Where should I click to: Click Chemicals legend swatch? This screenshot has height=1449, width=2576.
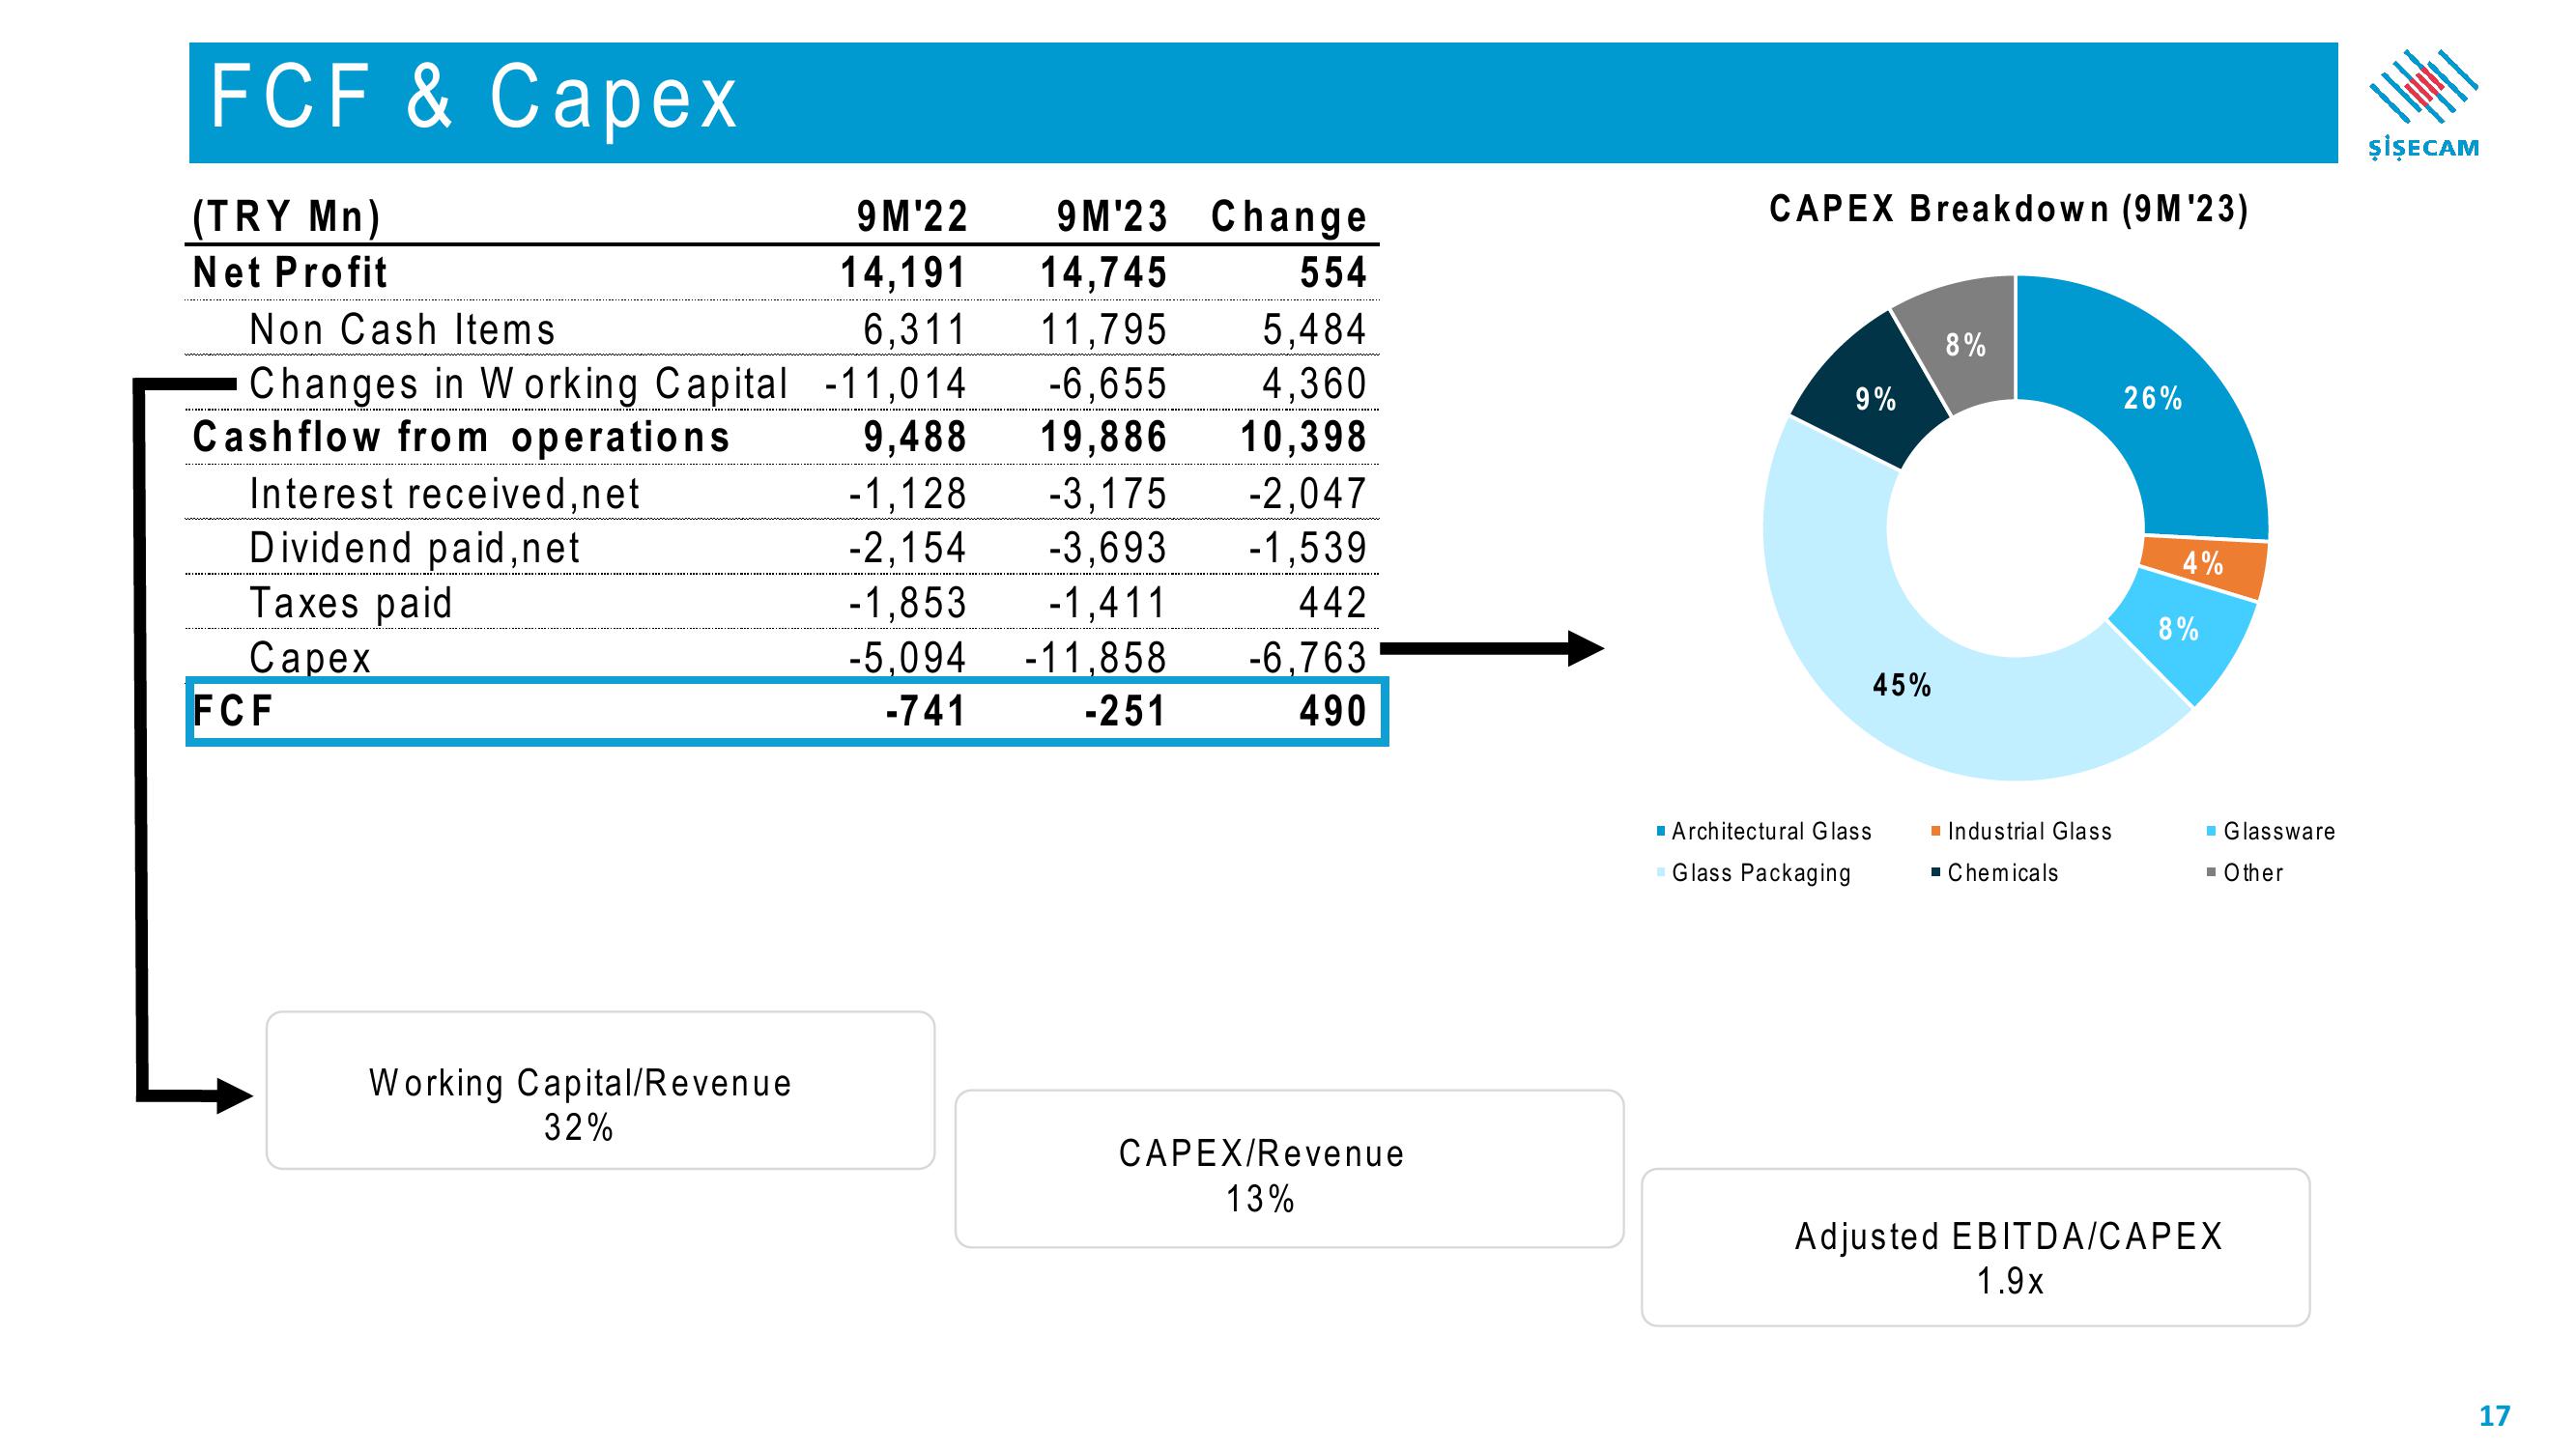[1936, 872]
